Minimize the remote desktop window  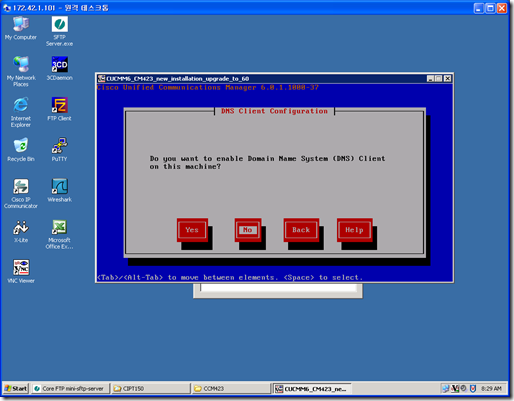479,8
